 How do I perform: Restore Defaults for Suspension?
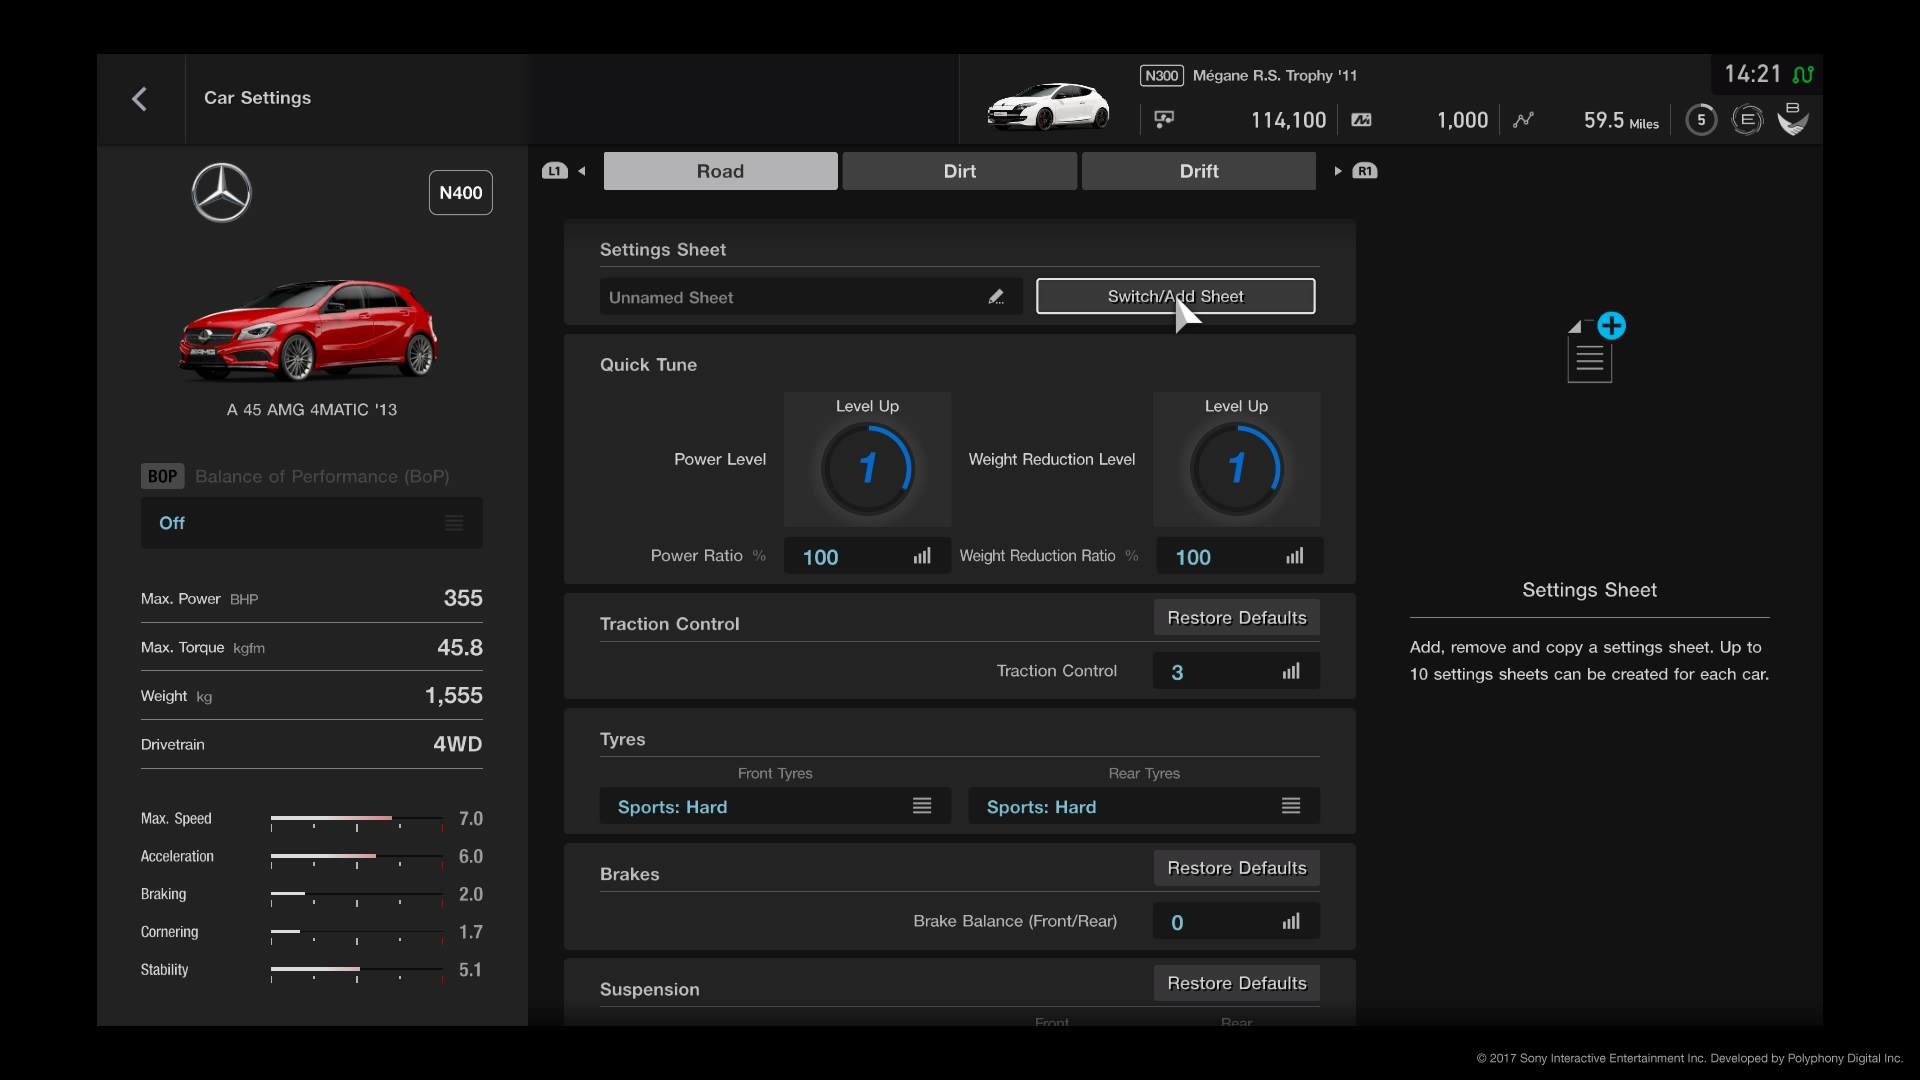1236,983
